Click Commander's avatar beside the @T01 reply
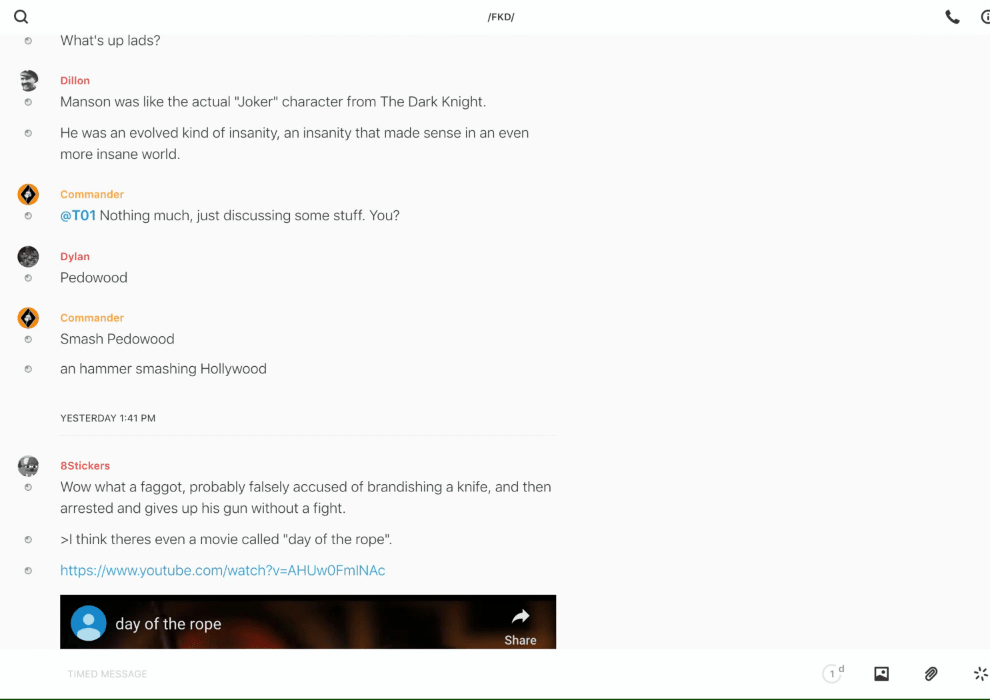The image size is (990, 700). 28,194
